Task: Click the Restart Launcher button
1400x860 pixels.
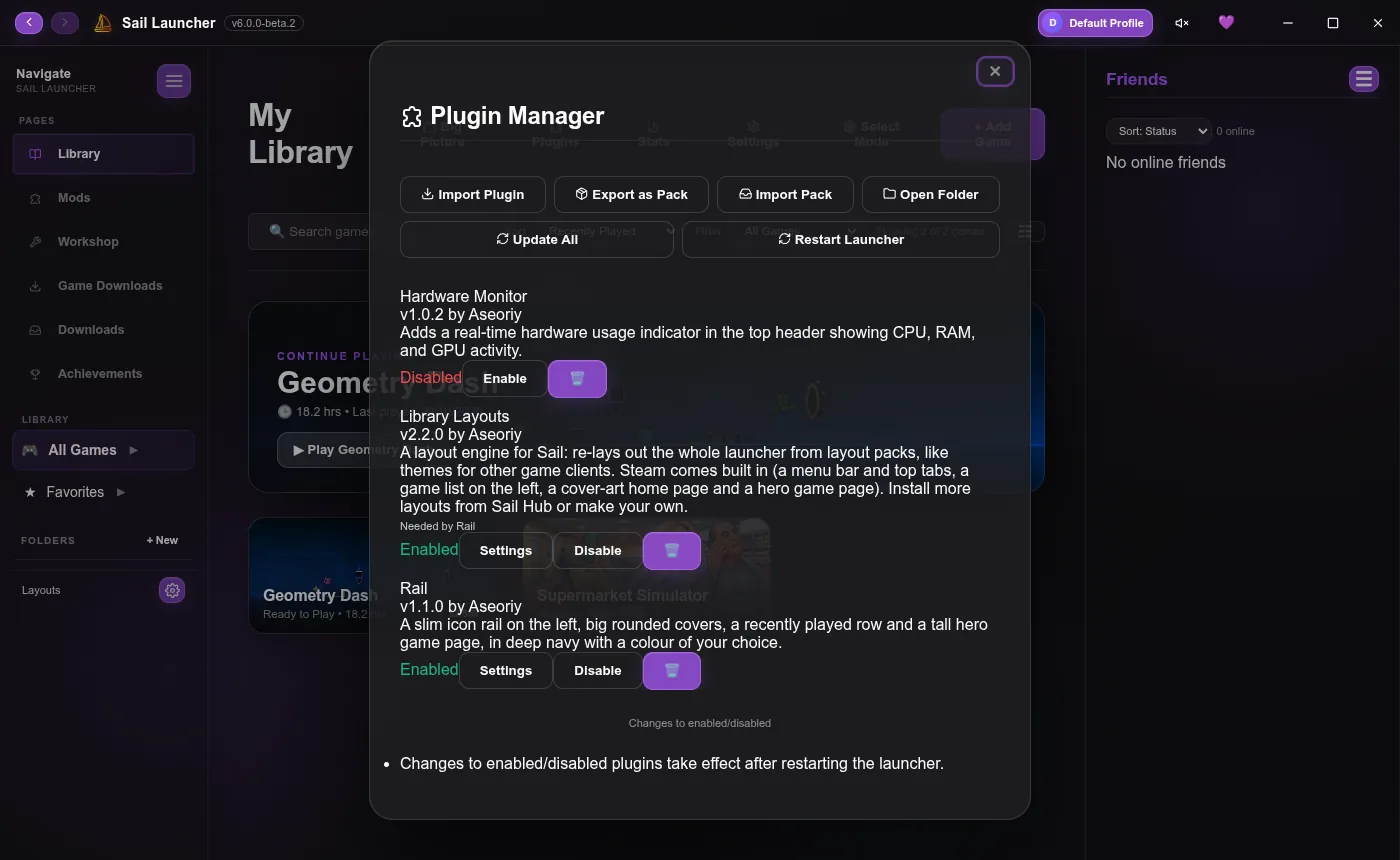Action: click(x=841, y=240)
